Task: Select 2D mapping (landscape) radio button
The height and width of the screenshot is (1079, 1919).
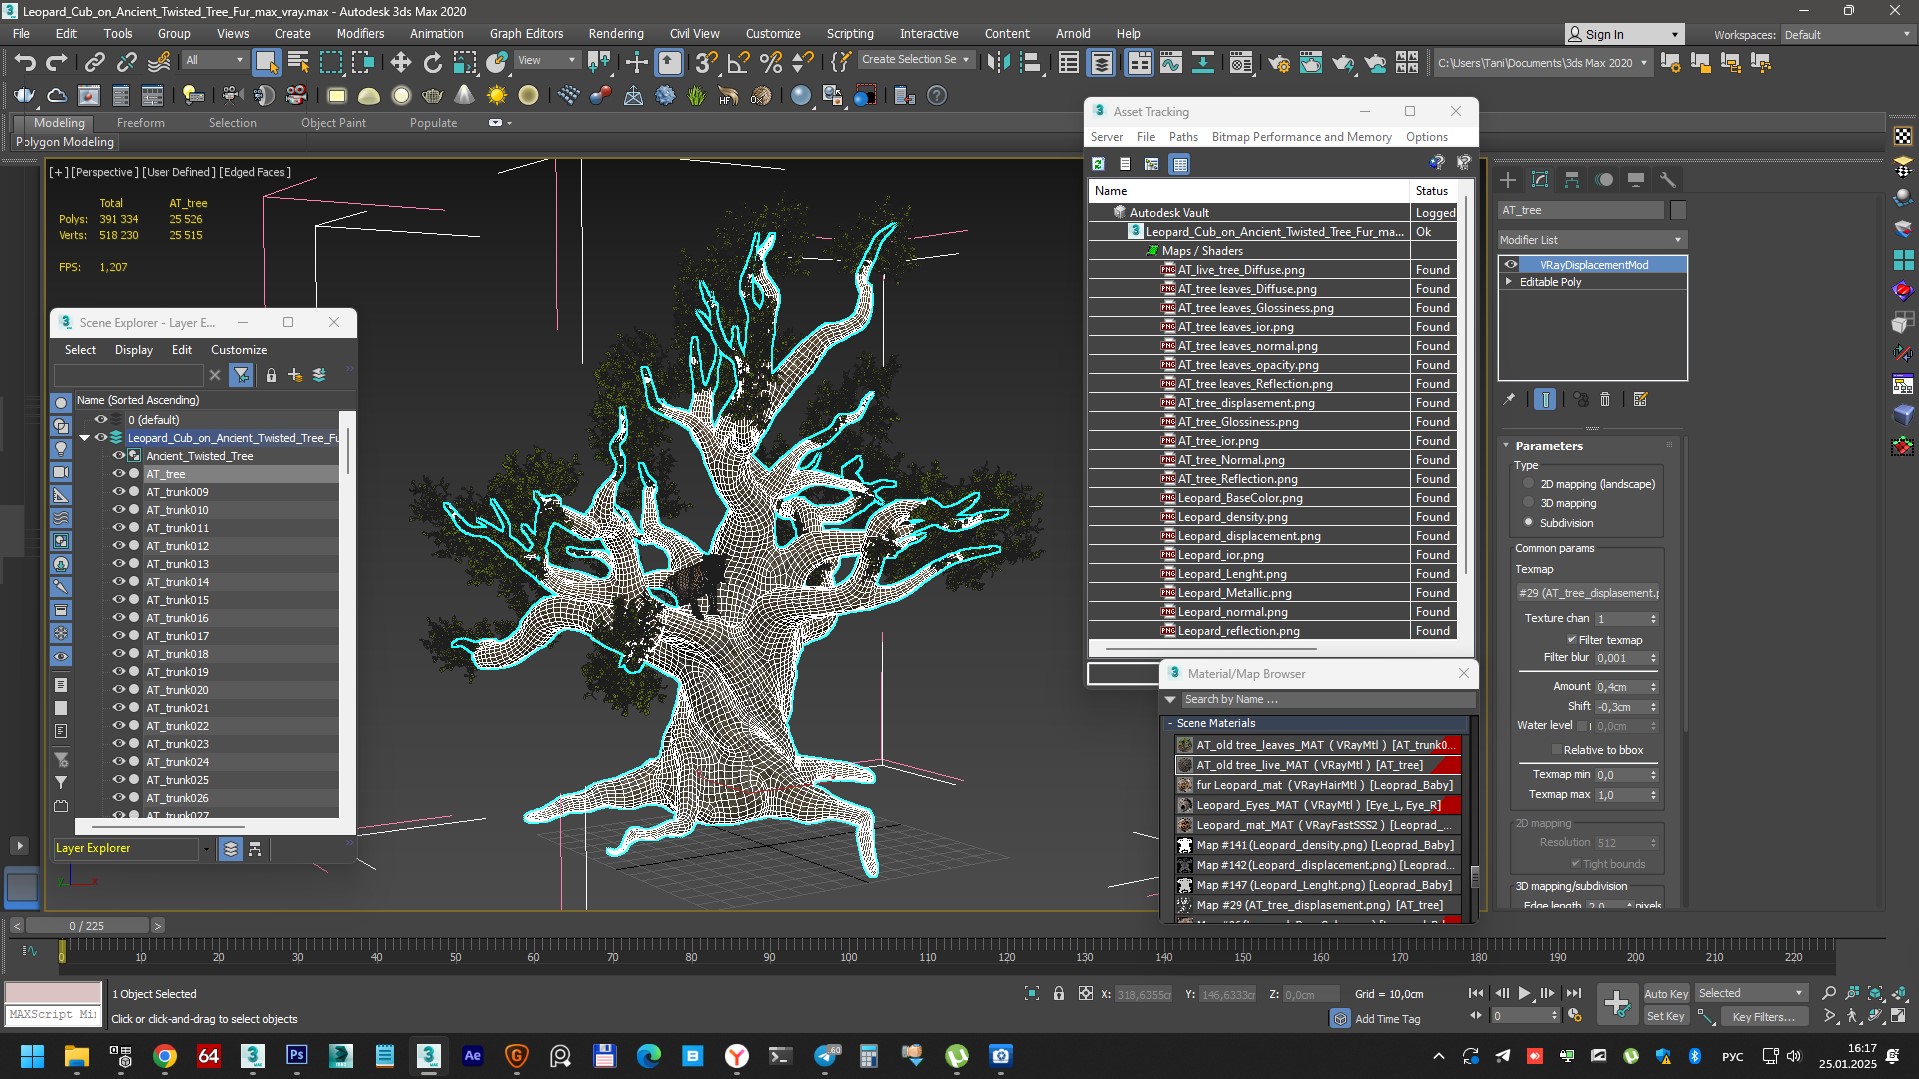Action: (x=1528, y=483)
